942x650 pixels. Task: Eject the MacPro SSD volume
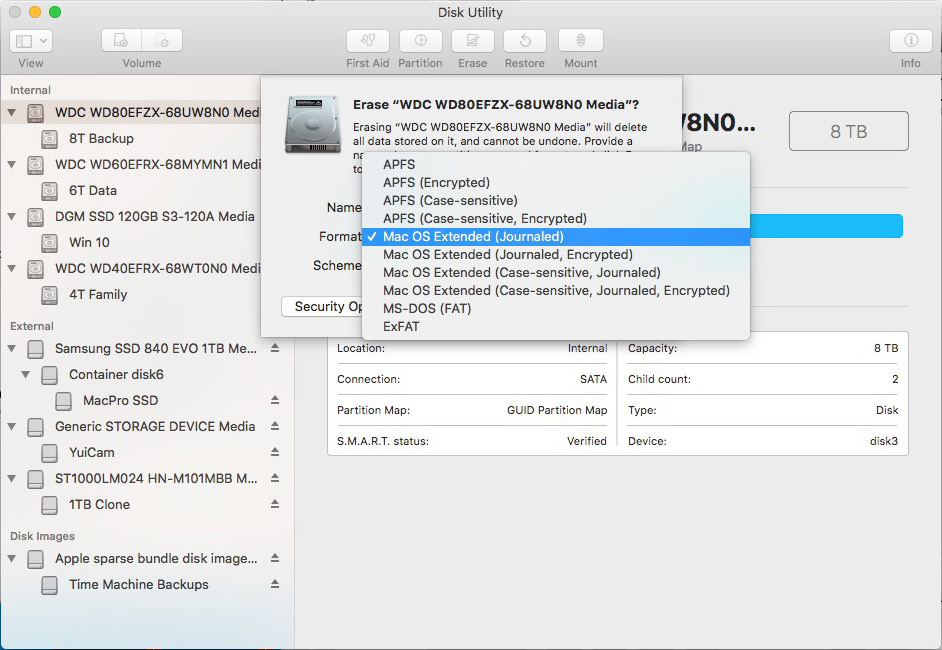click(275, 399)
